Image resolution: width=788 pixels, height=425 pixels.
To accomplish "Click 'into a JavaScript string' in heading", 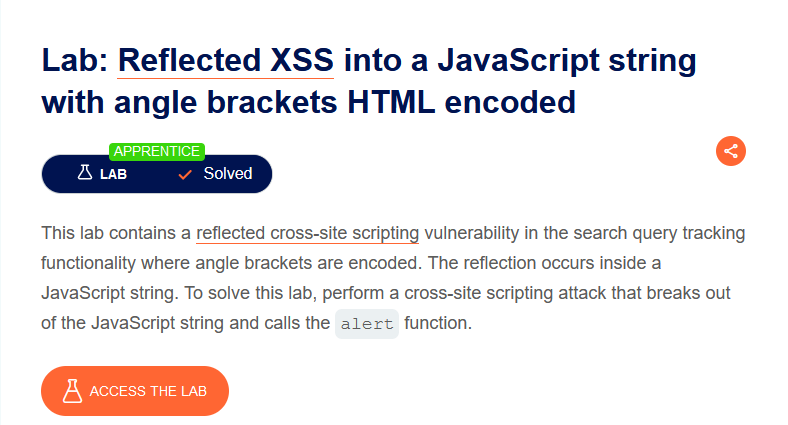I will point(520,60).
